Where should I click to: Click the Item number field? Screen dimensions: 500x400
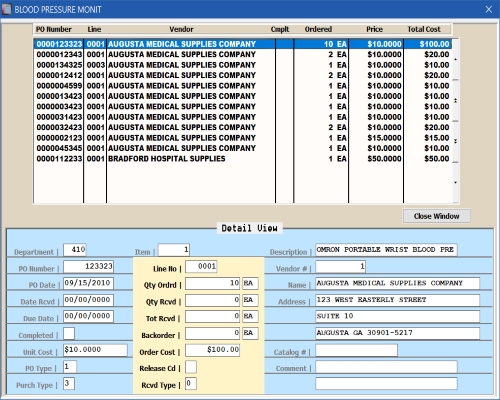point(174,250)
